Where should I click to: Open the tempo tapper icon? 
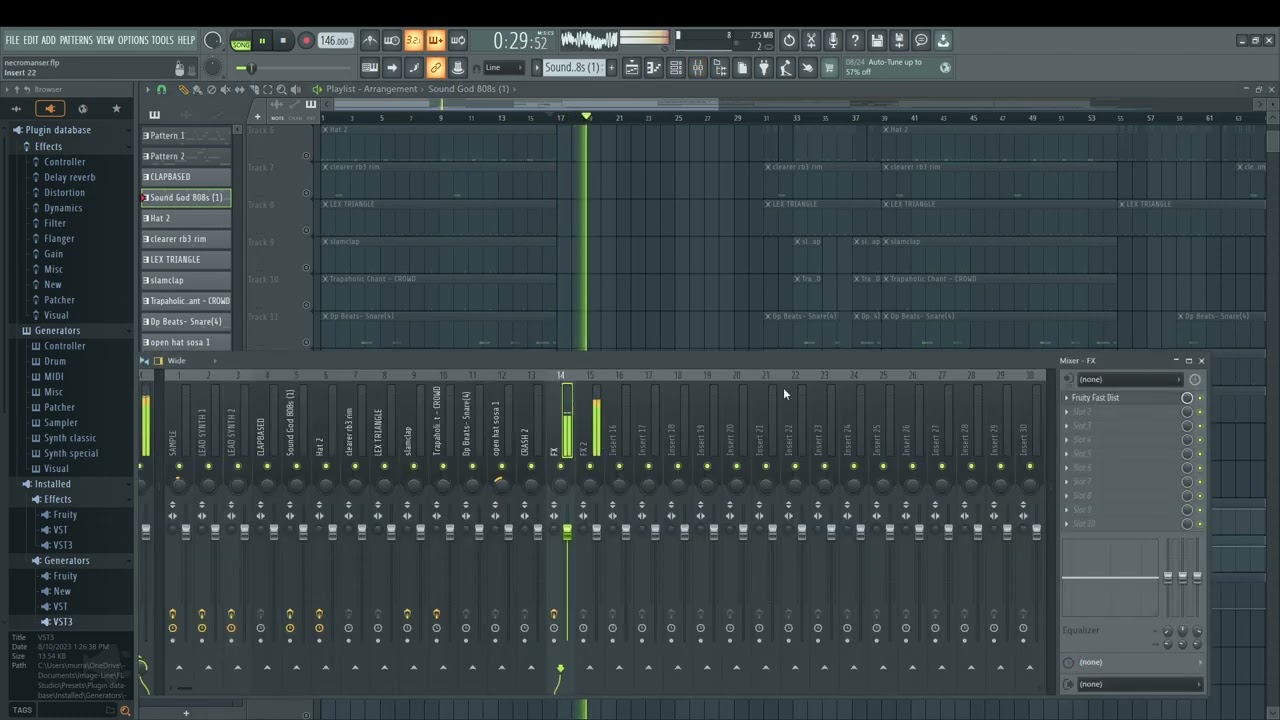point(786,68)
